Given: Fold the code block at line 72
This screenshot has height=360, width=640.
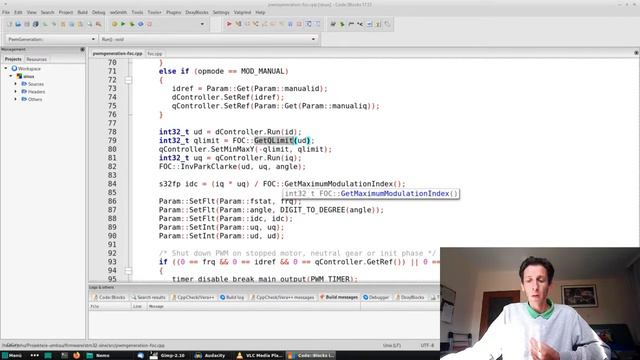Looking at the screenshot, I should 128,80.
